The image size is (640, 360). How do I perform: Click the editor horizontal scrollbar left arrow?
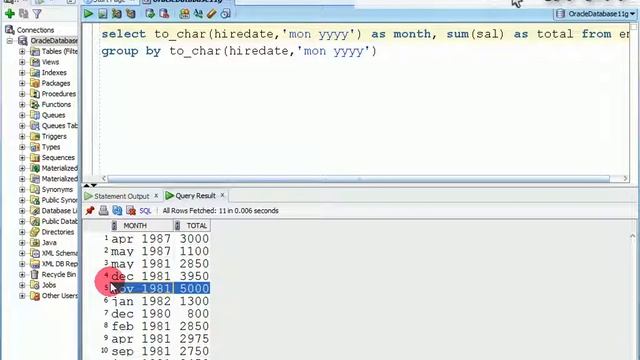point(104,178)
